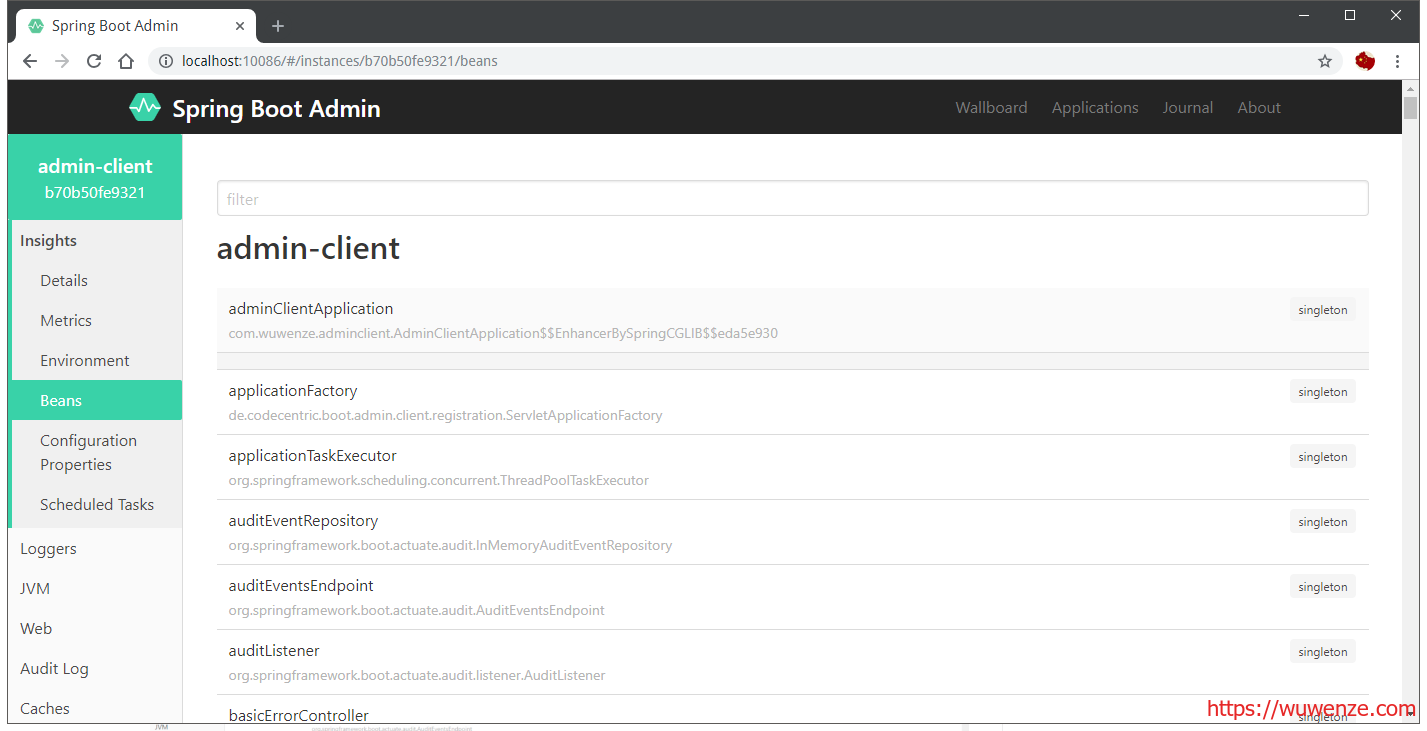Open Audit Log in the sidebar
This screenshot has height=731, width=1427.
(95, 668)
